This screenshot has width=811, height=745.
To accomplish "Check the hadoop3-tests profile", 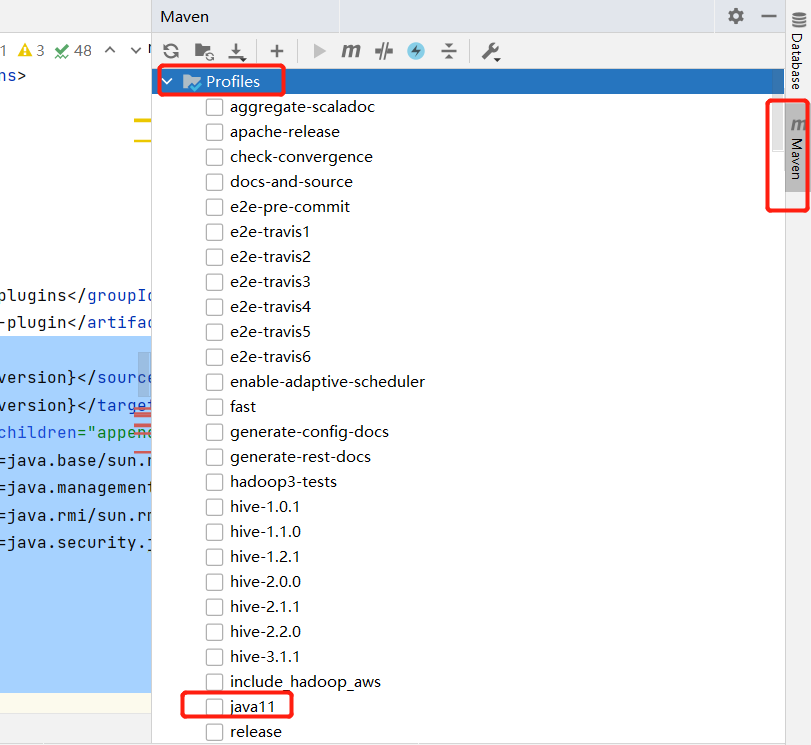I will (x=214, y=482).
